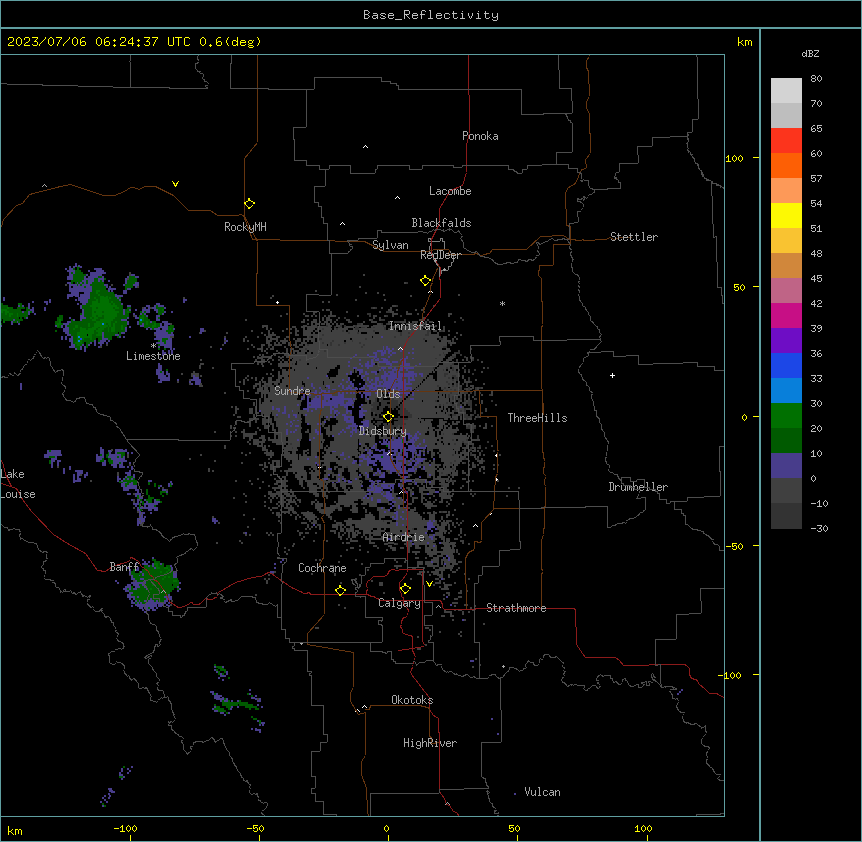This screenshot has width=862, height=842.
Task: Click the 2023/07/06 06:24:37 UTC timestamp
Action: coord(99,42)
